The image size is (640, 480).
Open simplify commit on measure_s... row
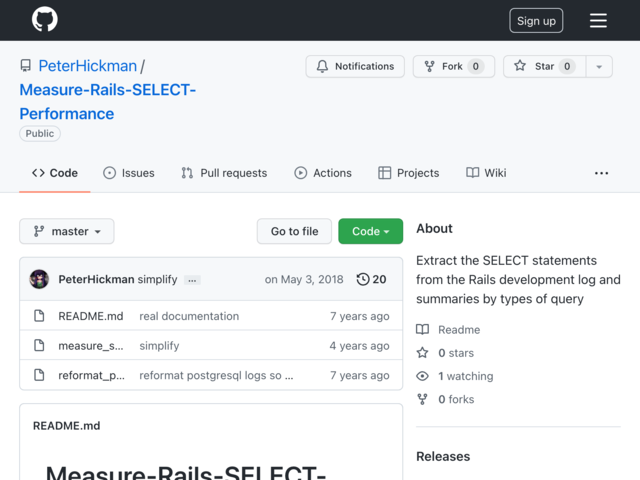(159, 346)
